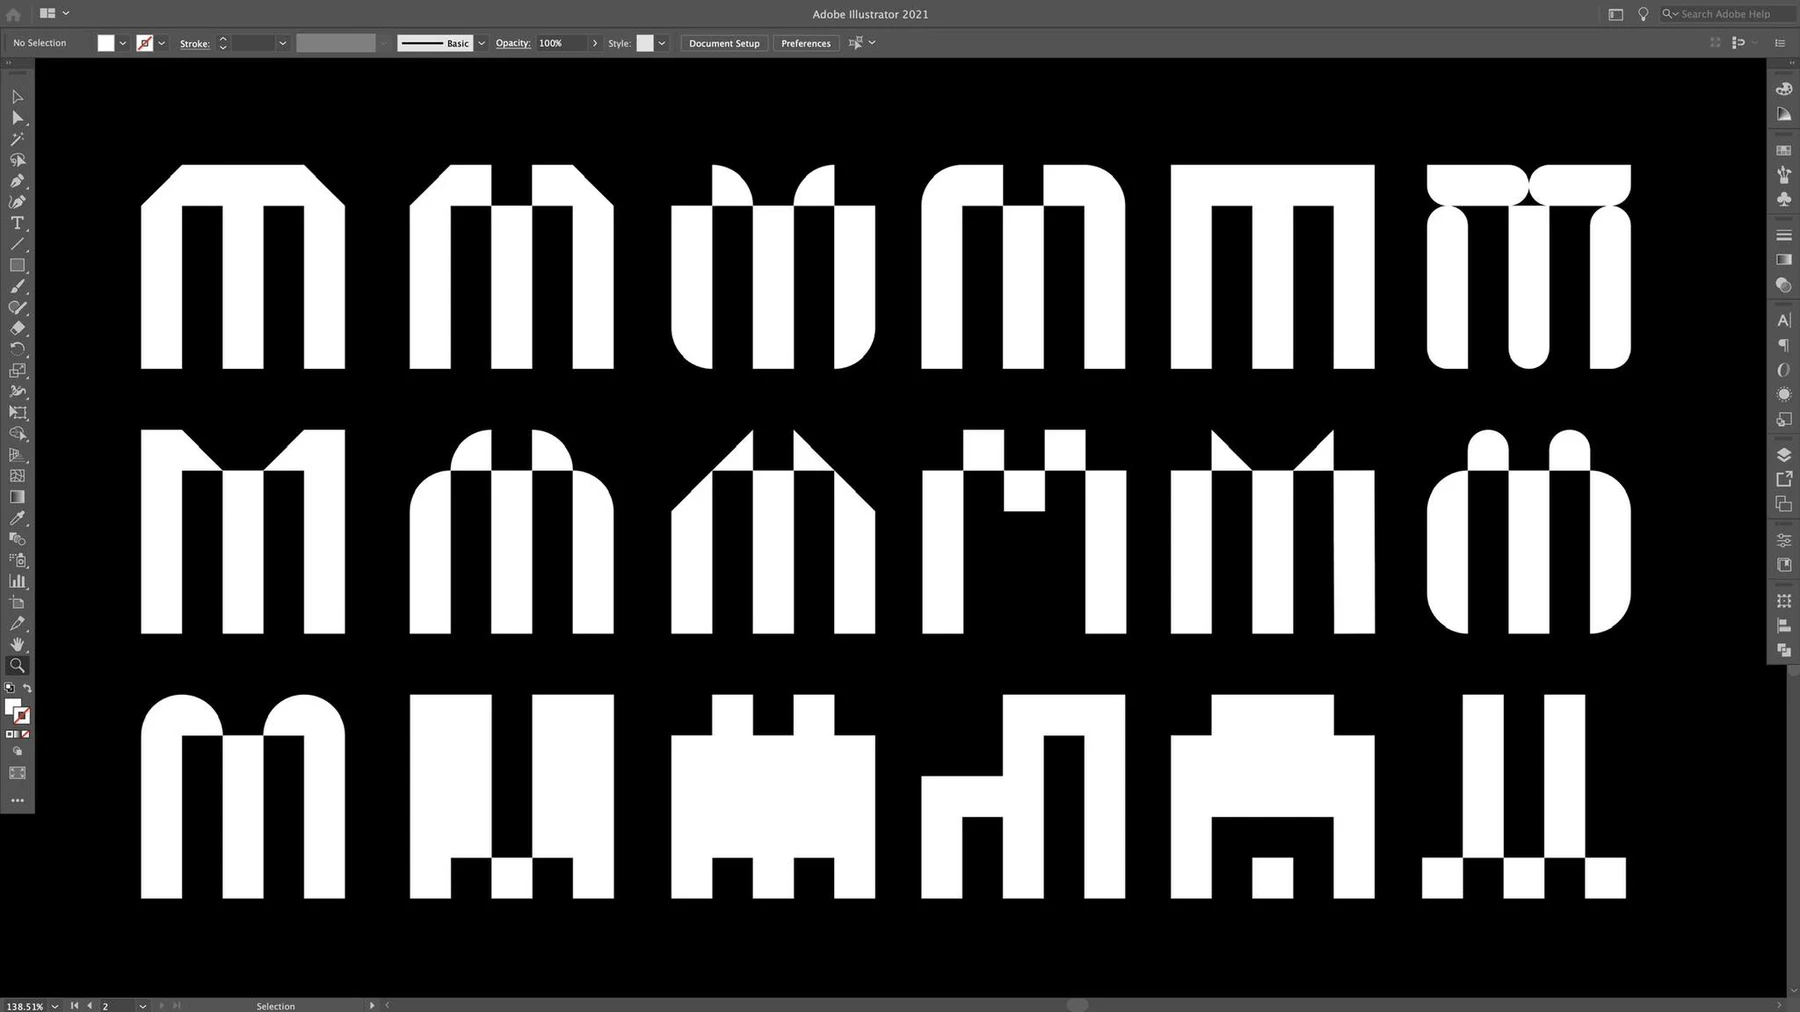This screenshot has height=1012, width=1800.
Task: Click the Stroke label link
Action: pyautogui.click(x=195, y=44)
